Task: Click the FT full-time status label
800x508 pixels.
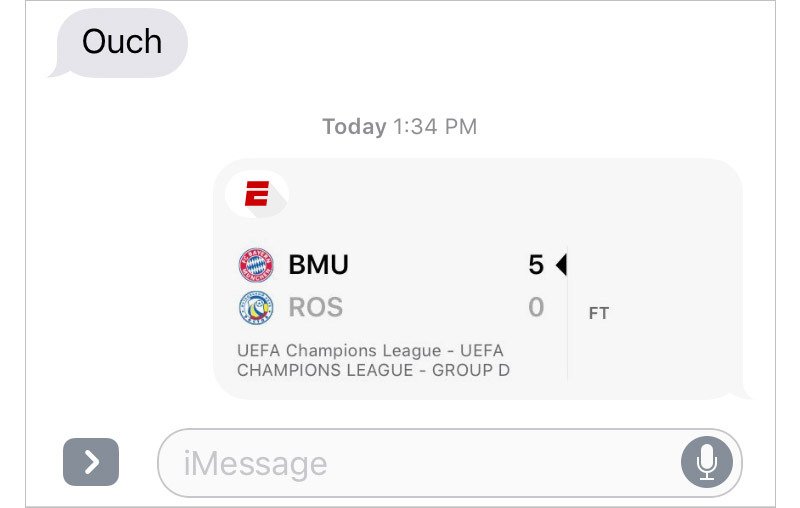Action: (x=599, y=313)
